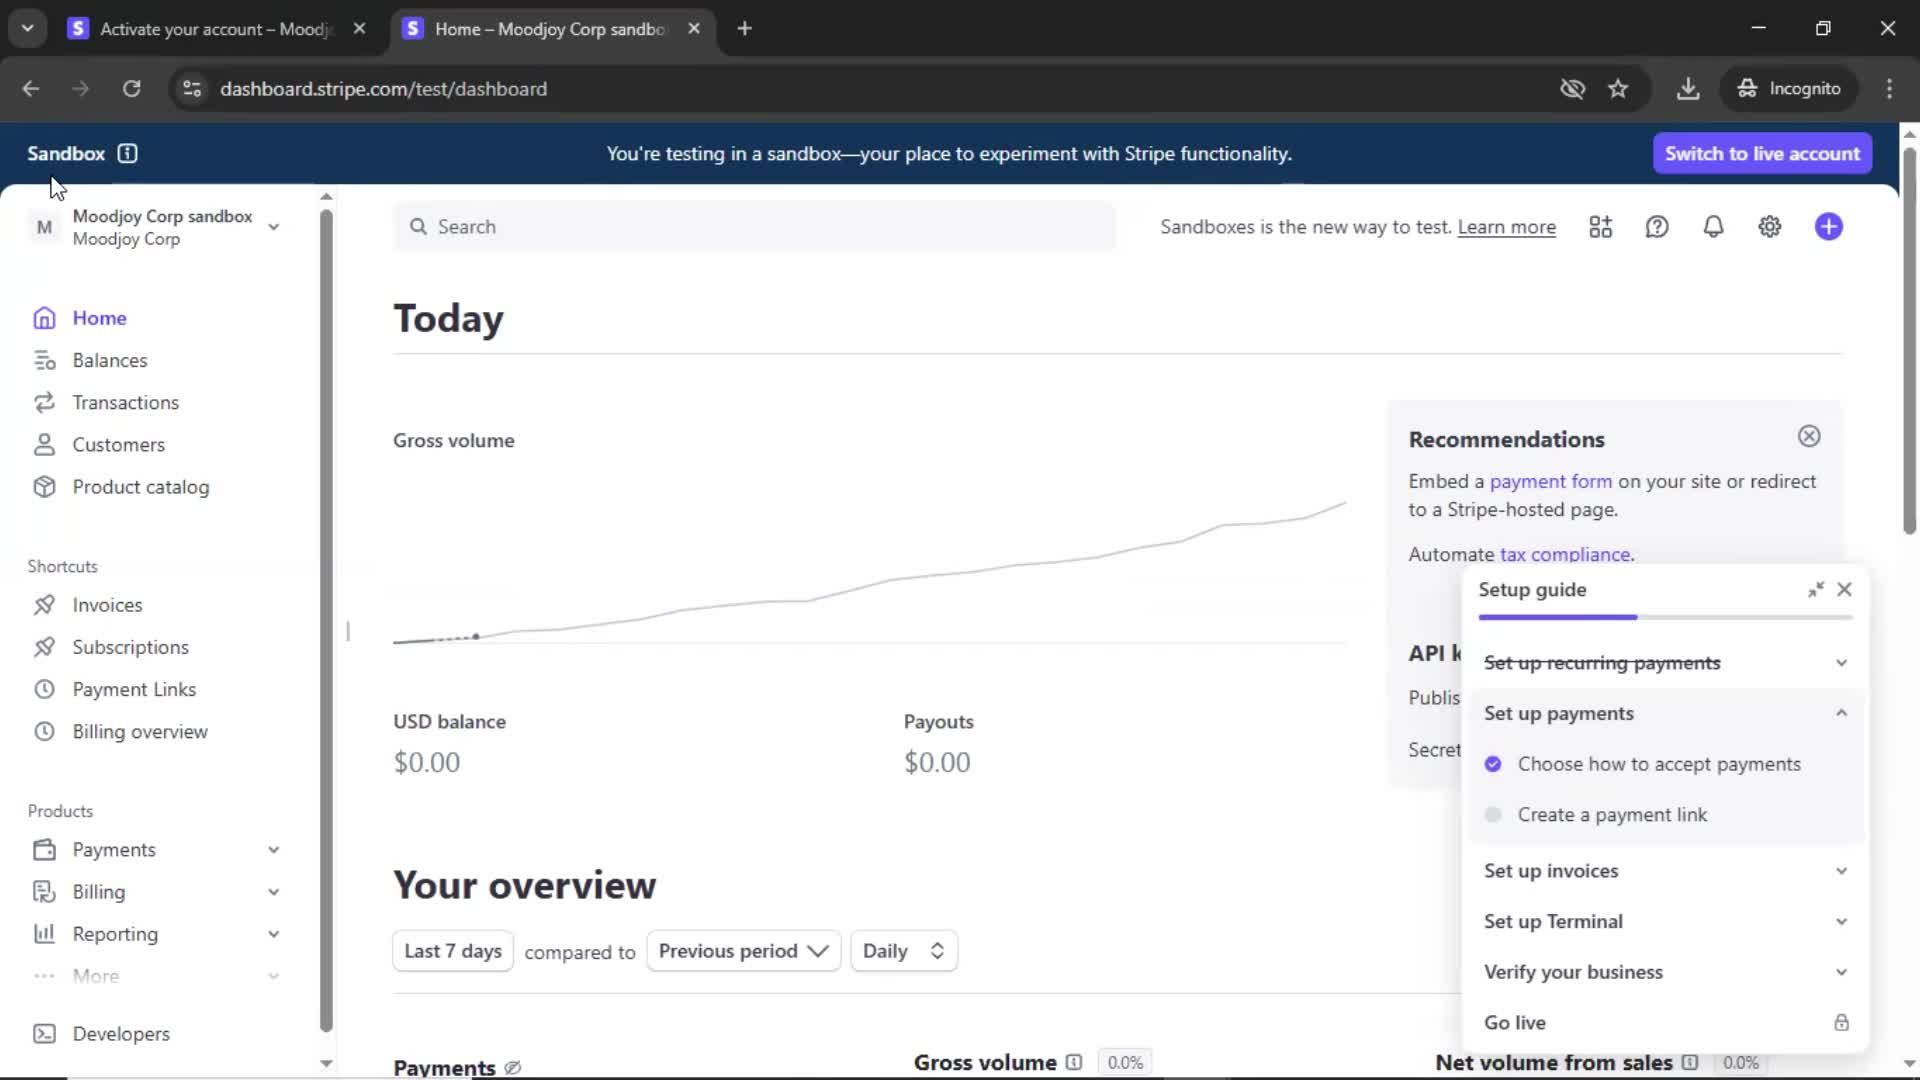Open the Daily interval dropdown

coord(904,951)
